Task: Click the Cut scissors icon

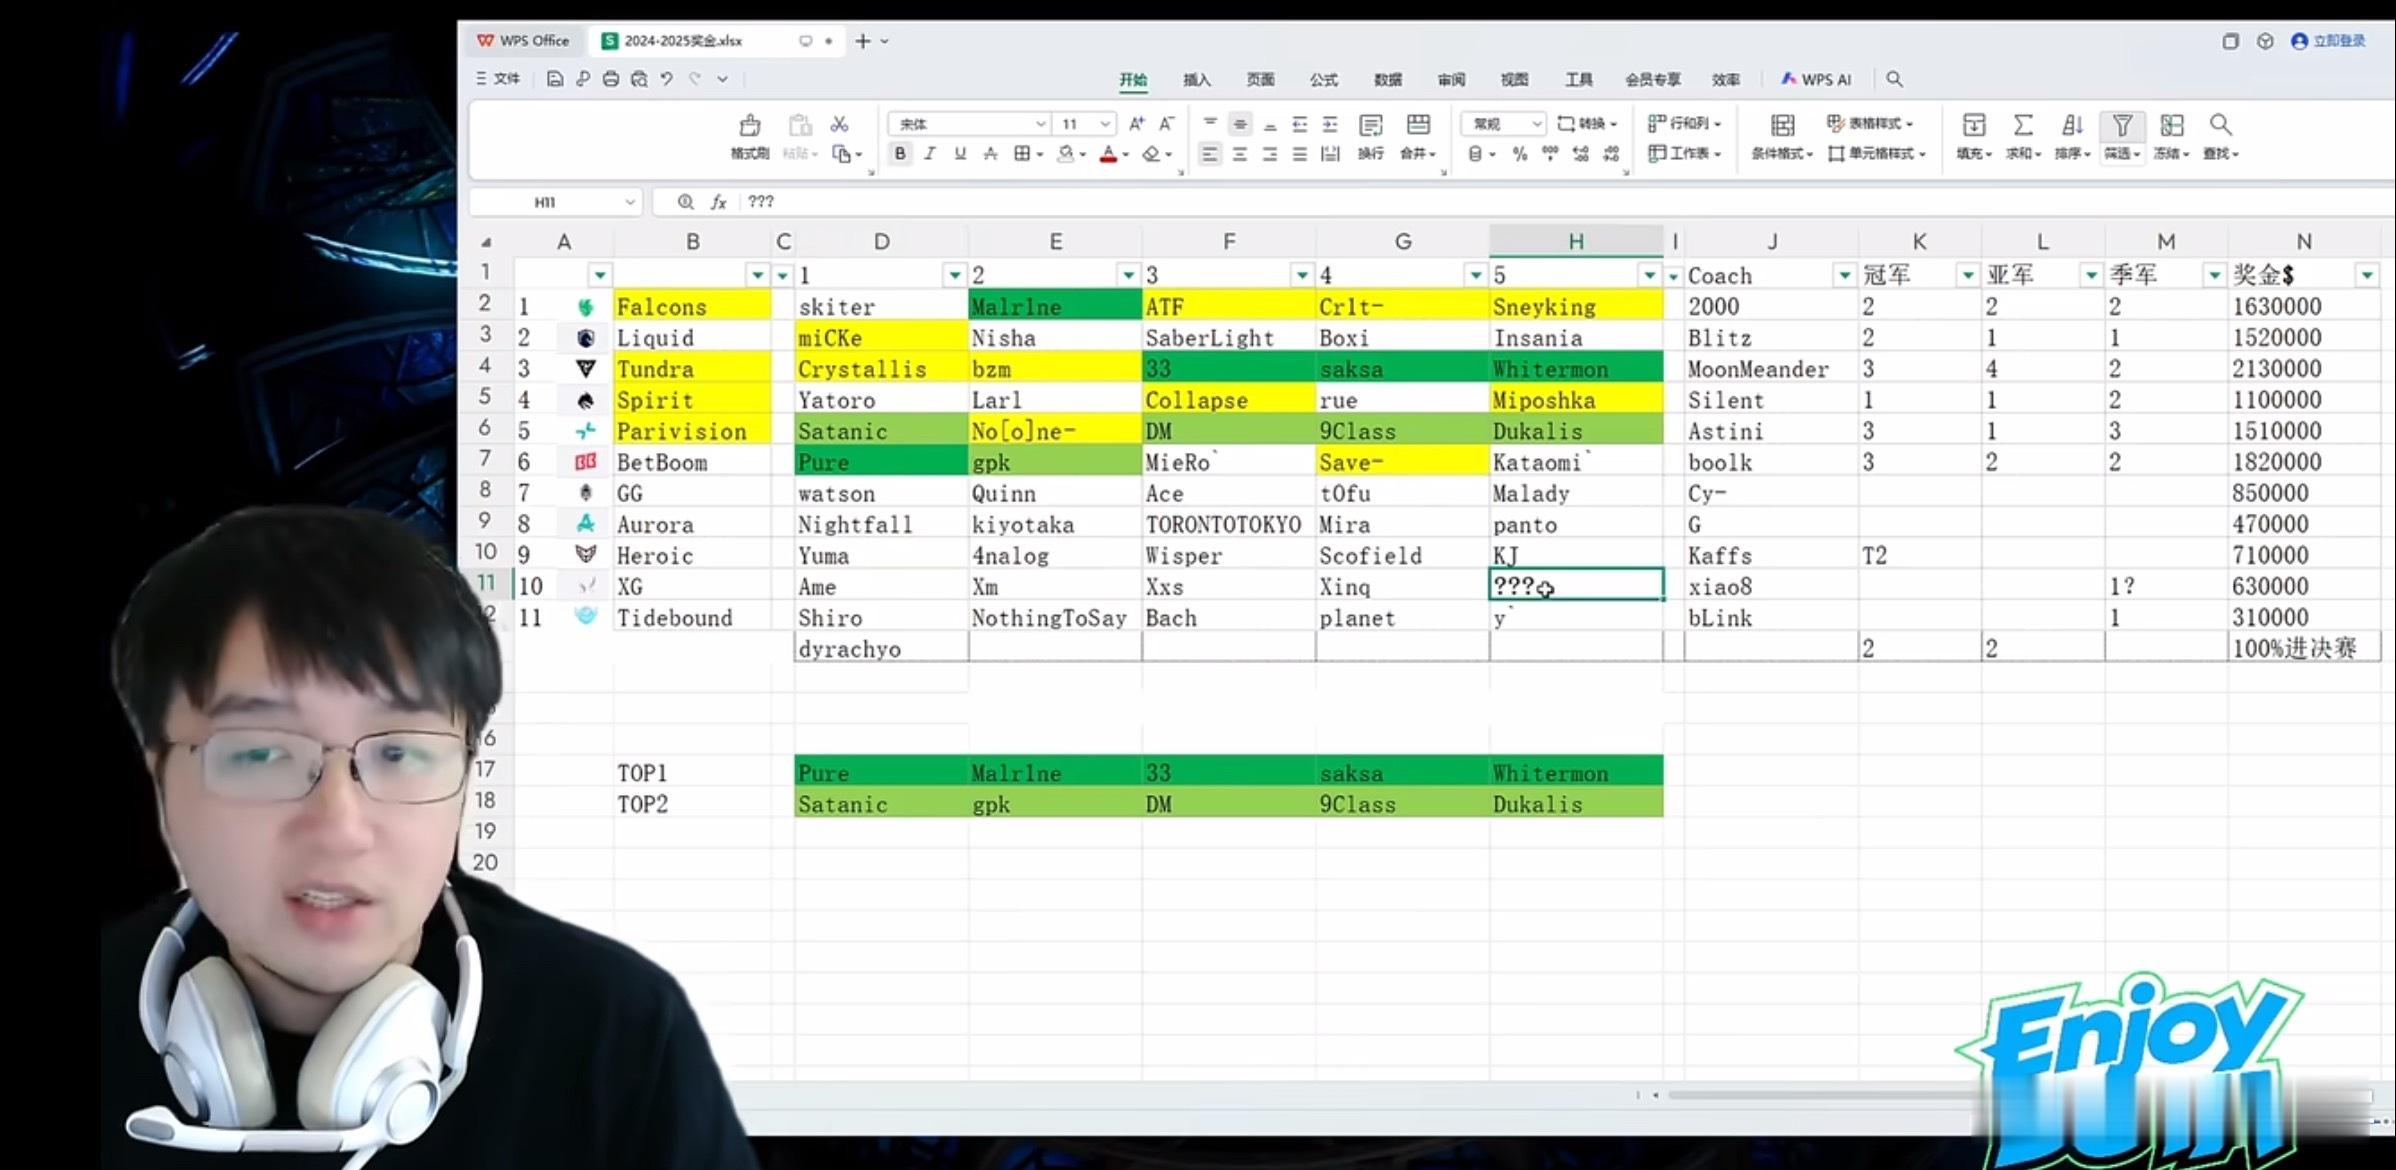Action: coord(840,124)
